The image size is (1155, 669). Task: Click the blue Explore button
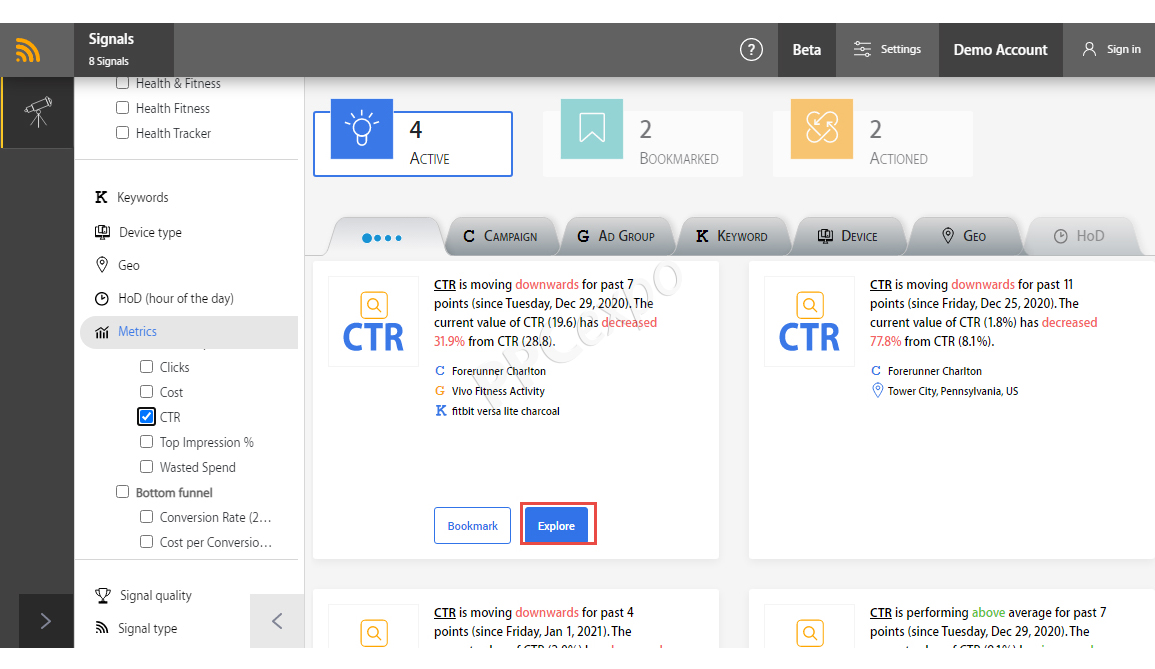pyautogui.click(x=556, y=526)
